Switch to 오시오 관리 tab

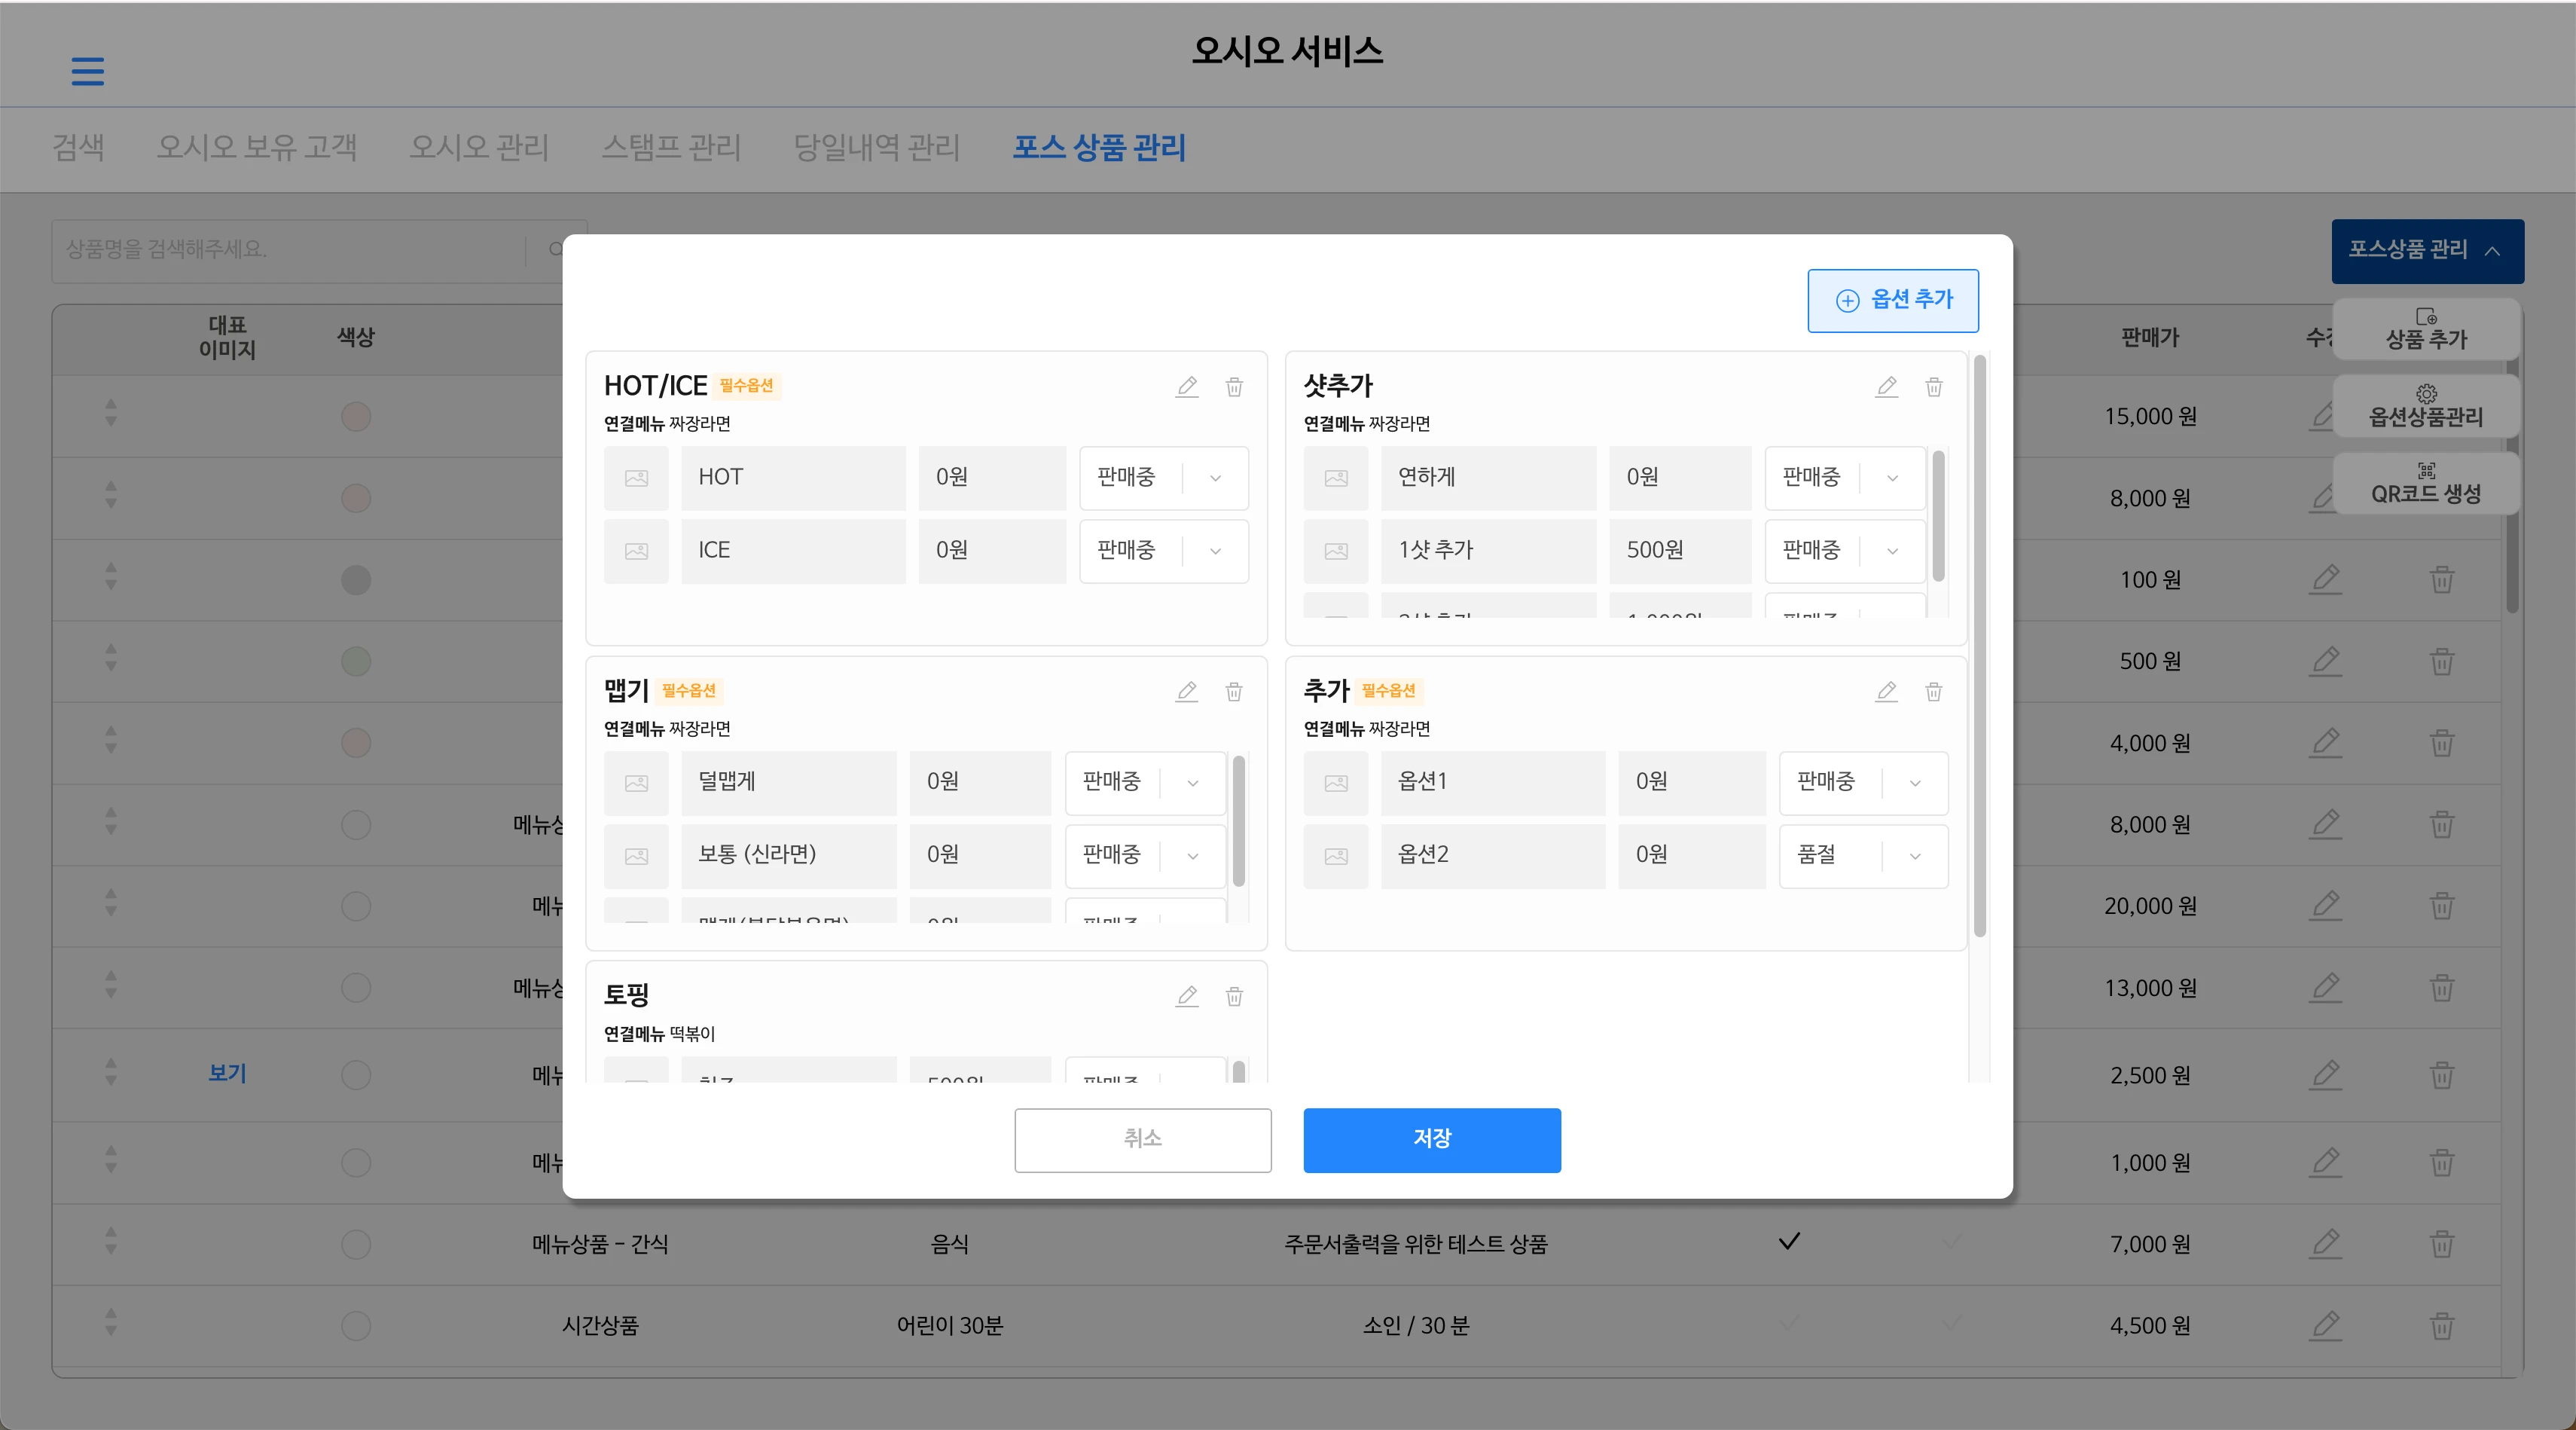(x=479, y=148)
